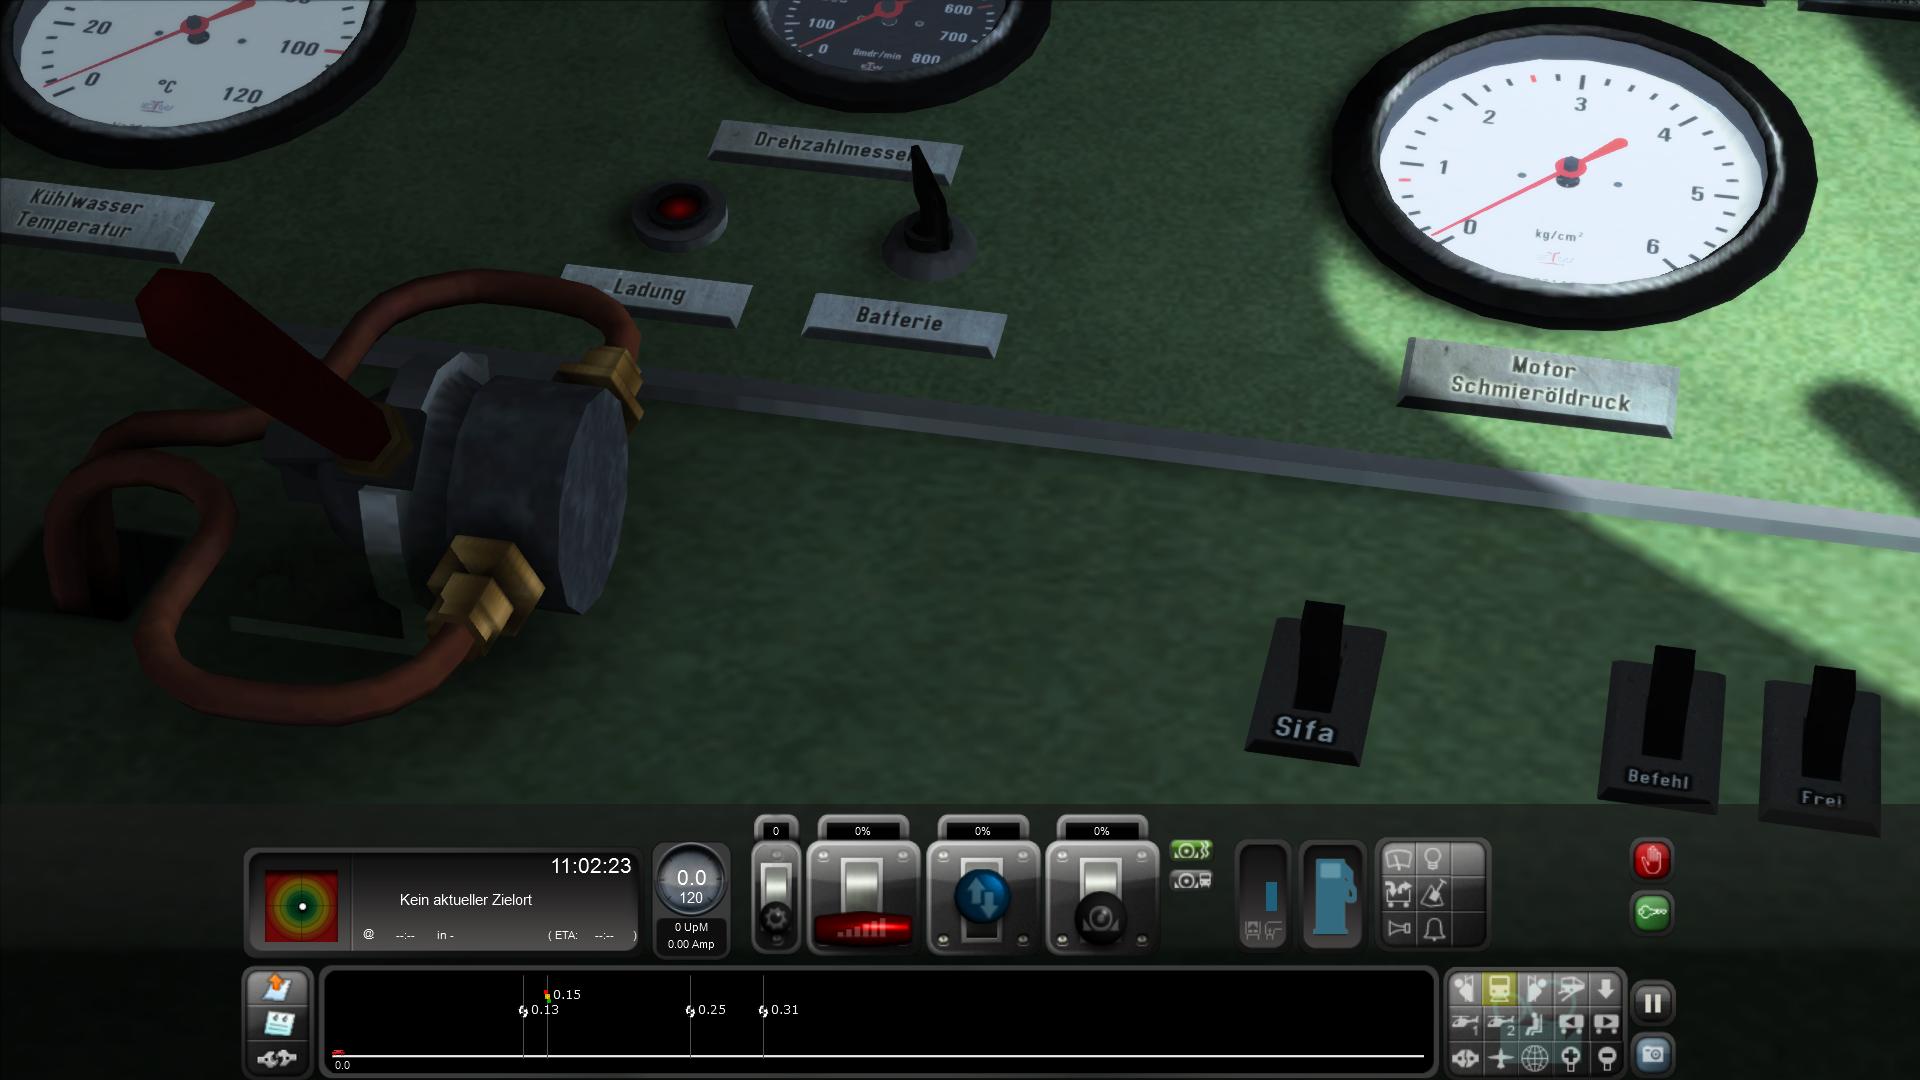This screenshot has width=1920, height=1080.
Task: Switch to helicopter camera 1
Action: pos(1464,1024)
